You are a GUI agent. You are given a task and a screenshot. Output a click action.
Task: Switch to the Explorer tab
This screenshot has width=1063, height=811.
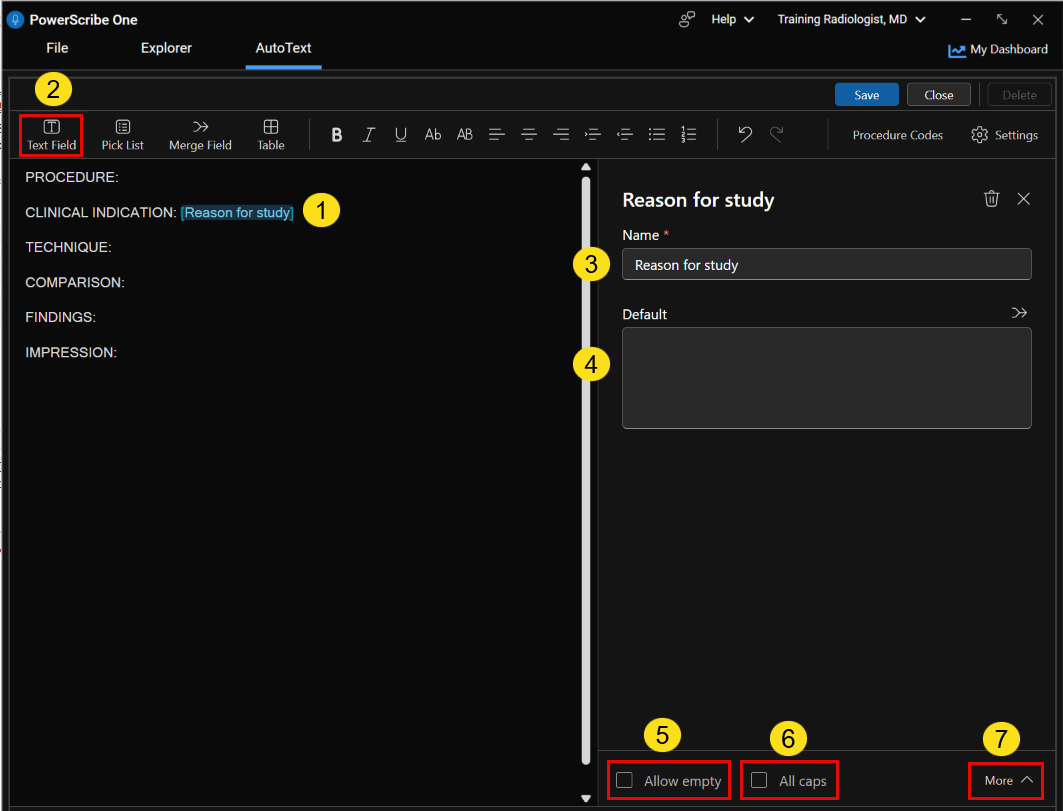(166, 48)
